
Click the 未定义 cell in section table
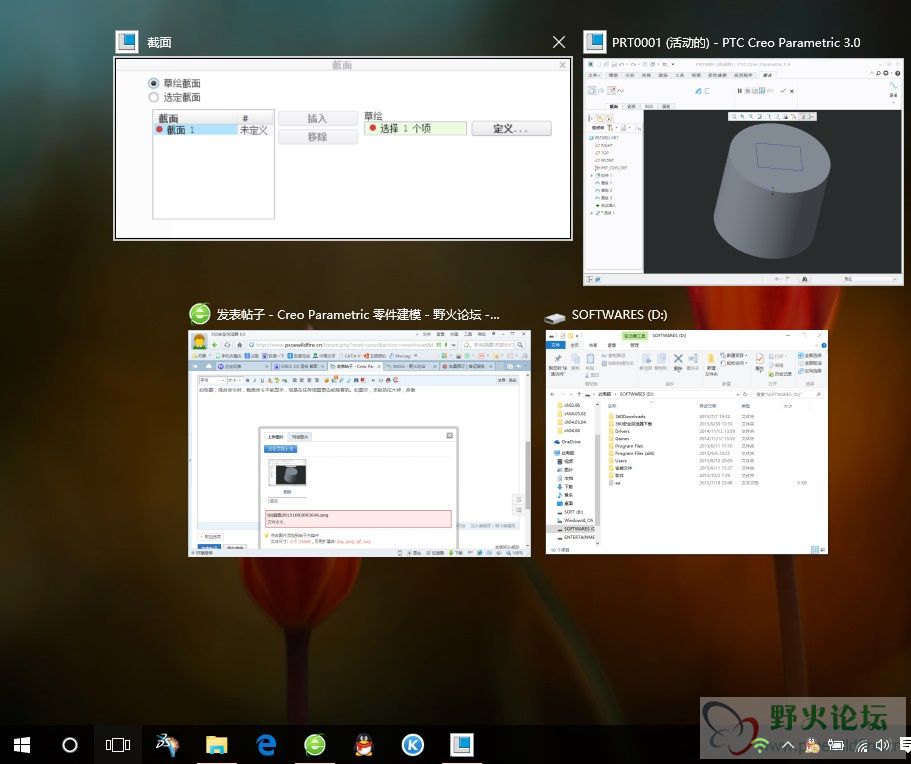254,130
